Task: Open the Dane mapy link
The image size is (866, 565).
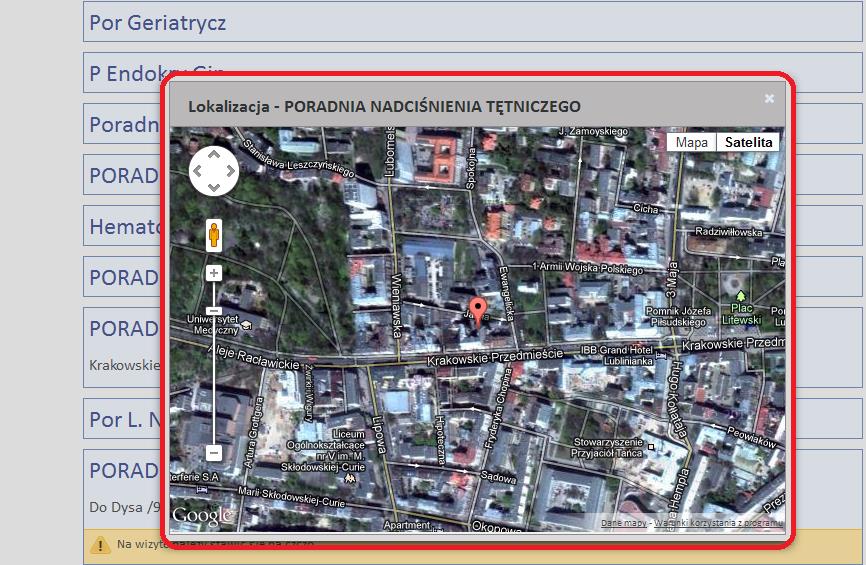Action: [623, 522]
